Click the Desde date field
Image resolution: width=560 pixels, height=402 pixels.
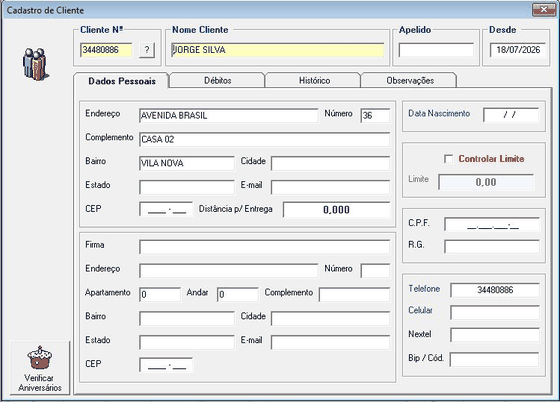point(518,50)
